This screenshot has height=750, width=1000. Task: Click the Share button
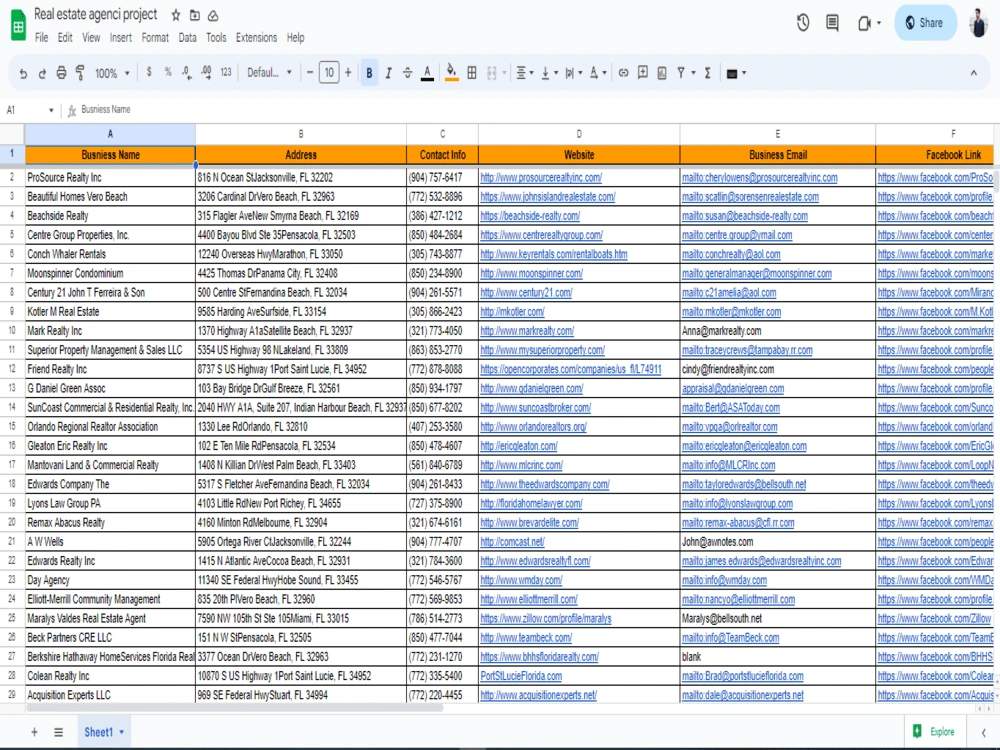point(925,23)
